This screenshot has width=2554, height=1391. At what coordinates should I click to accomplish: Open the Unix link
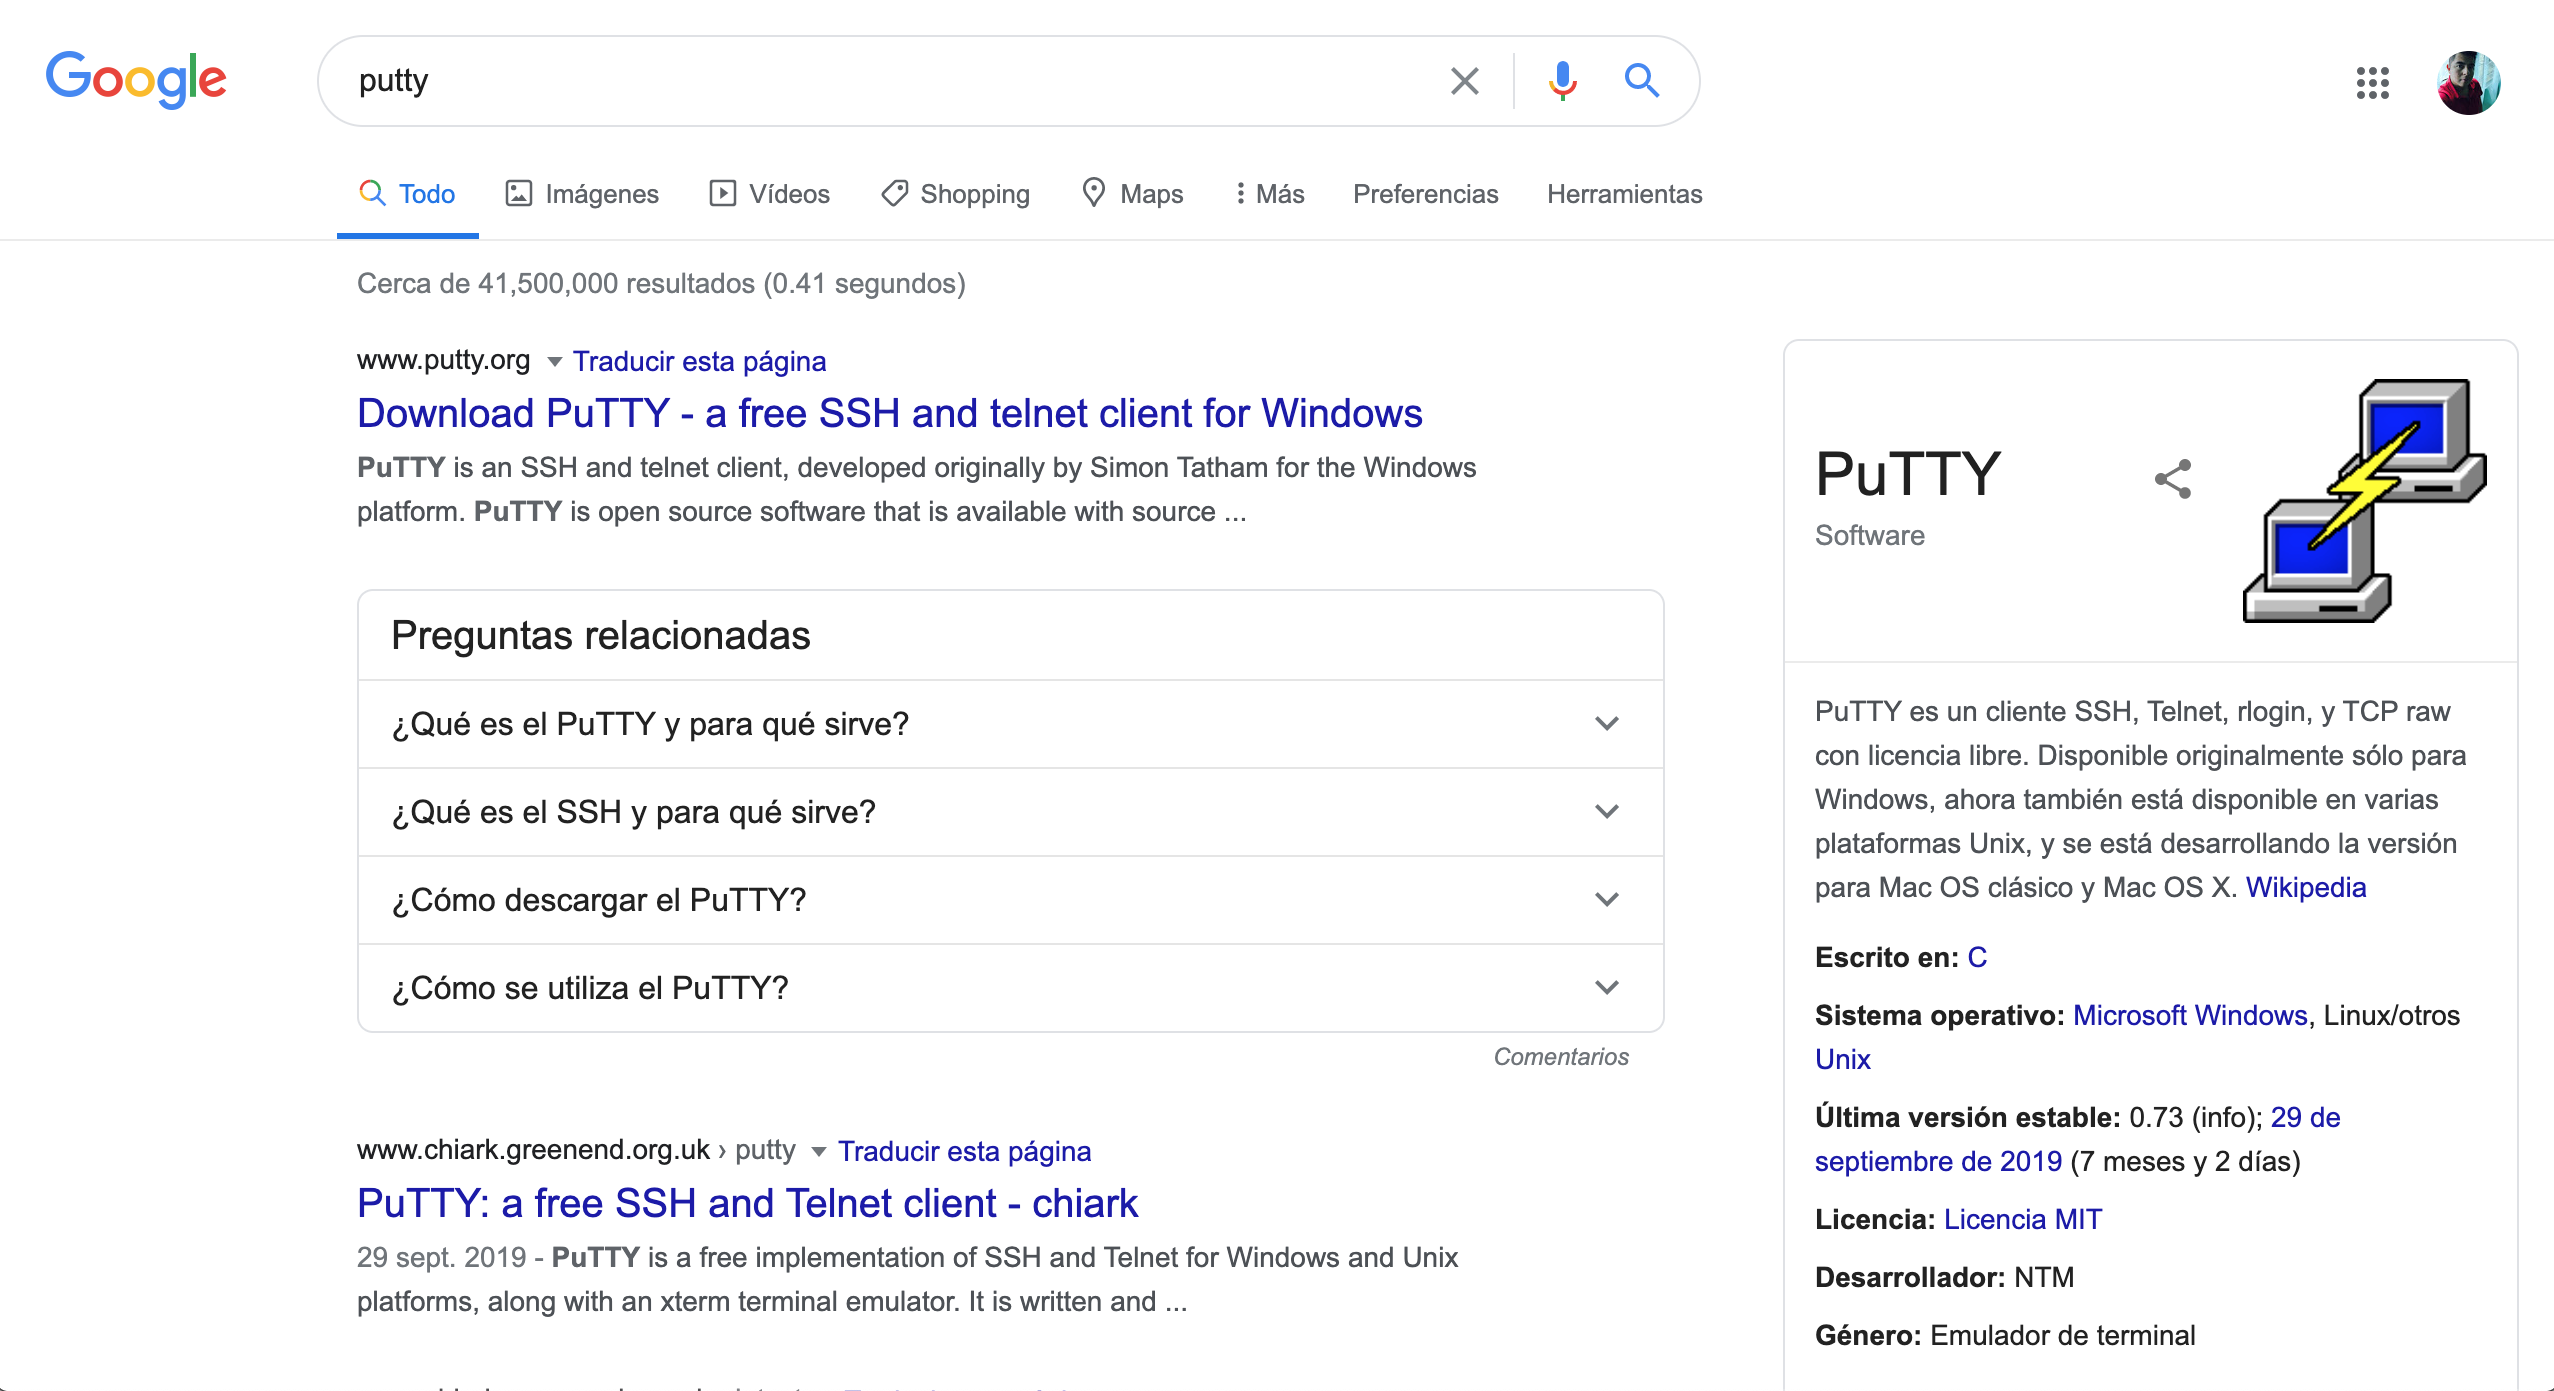pyautogui.click(x=1842, y=1059)
